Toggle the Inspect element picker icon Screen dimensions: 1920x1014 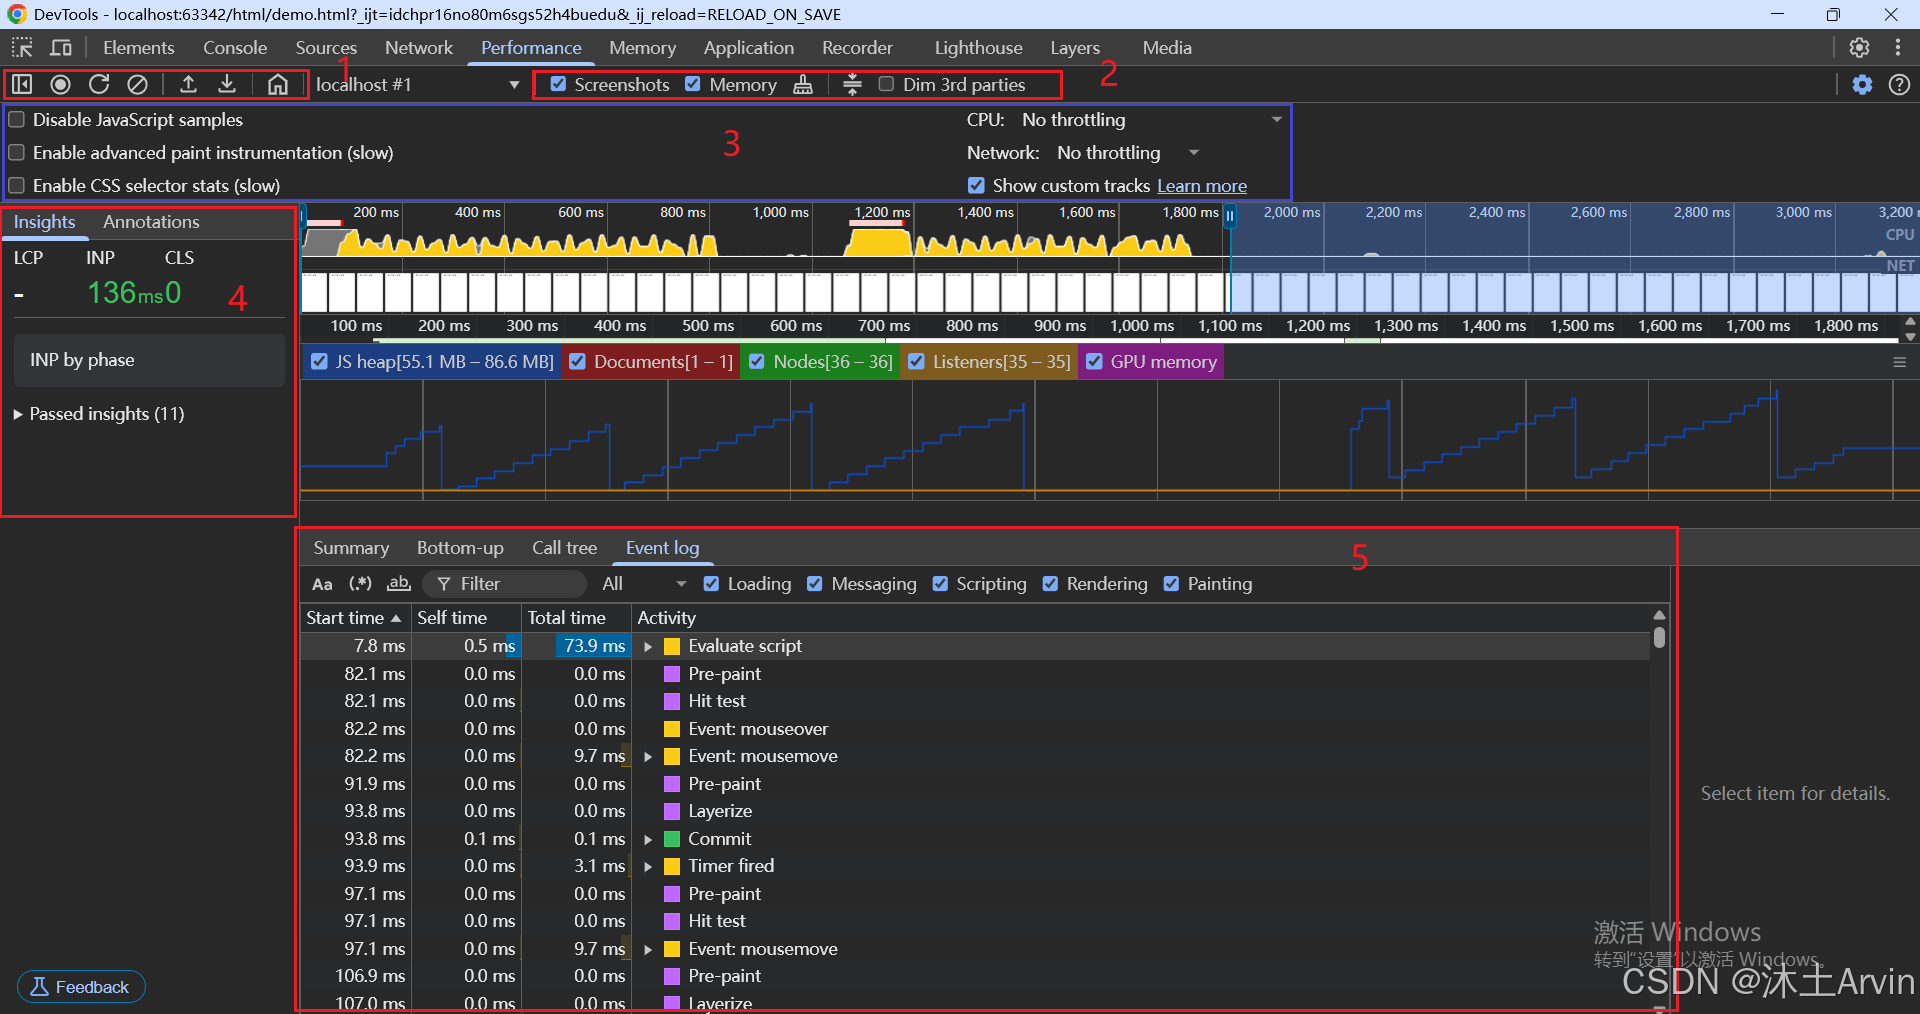(22, 47)
